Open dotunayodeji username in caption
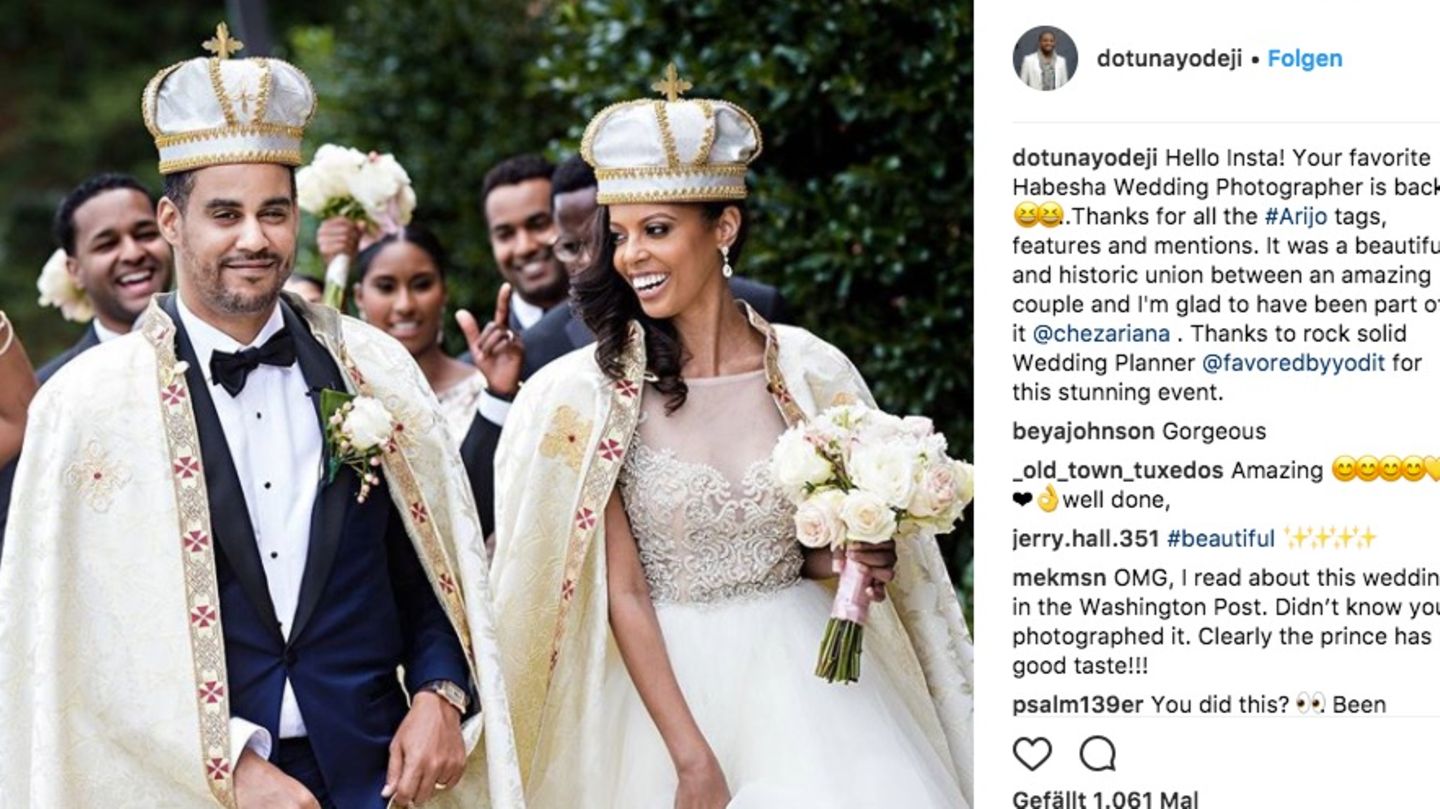1440x809 pixels. point(1085,157)
